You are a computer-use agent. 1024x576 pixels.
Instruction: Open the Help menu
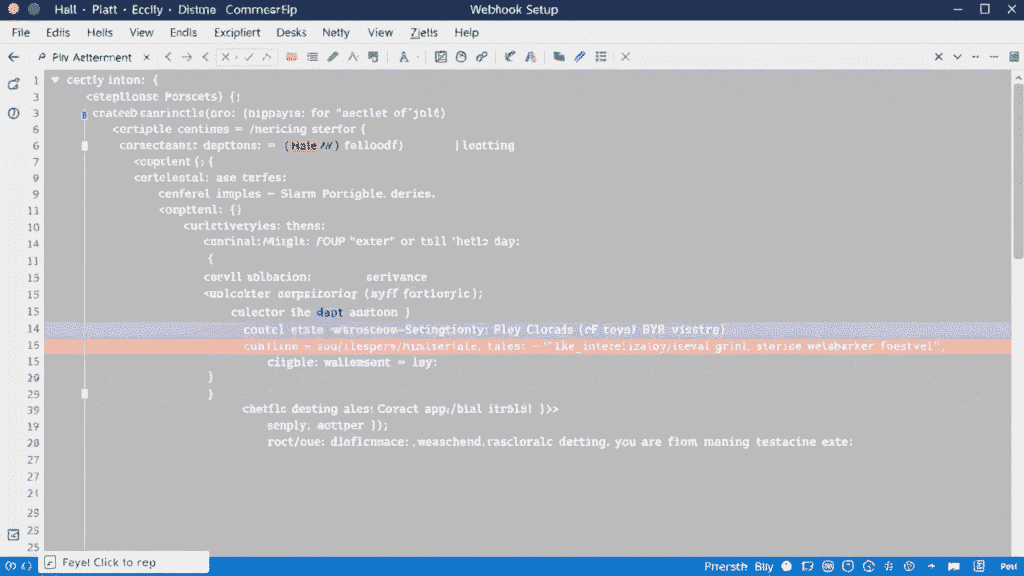pyautogui.click(x=466, y=33)
